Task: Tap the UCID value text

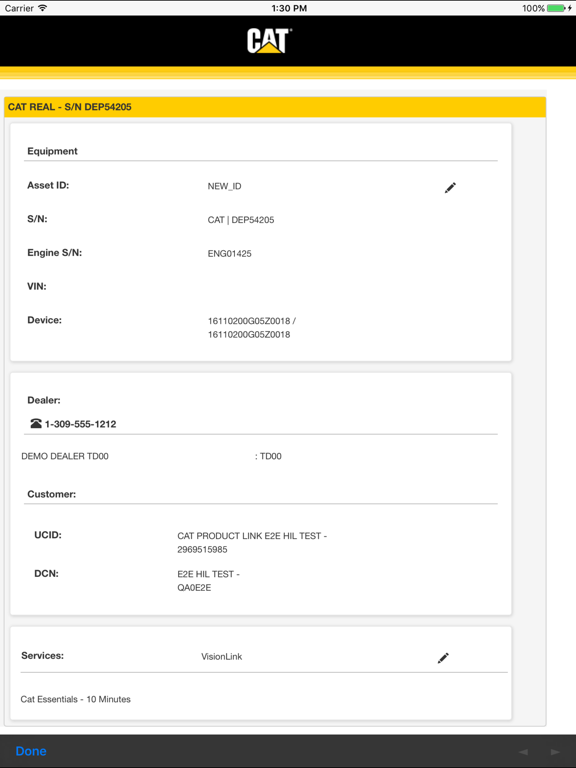Action: click(x=252, y=543)
